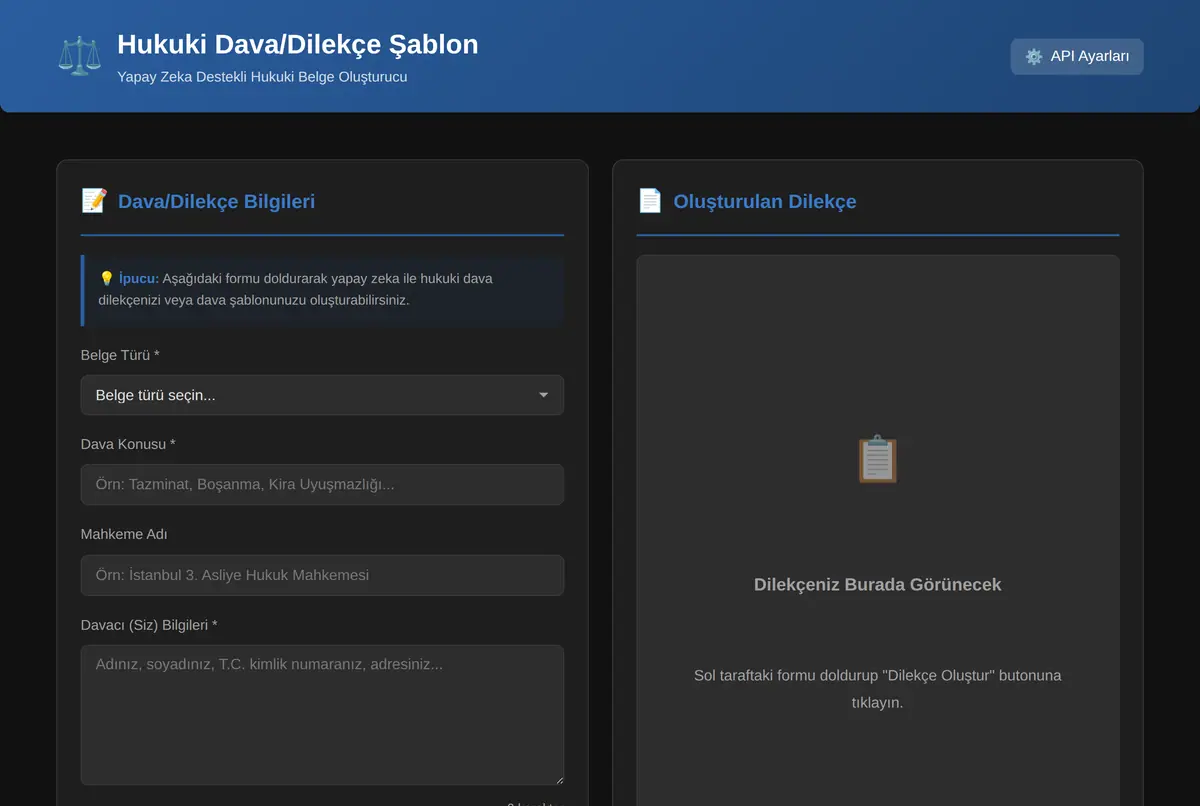The width and height of the screenshot is (1200, 806).
Task: Click the memo icon beside Dava/Dilekçe Bilgileri
Action: click(x=94, y=201)
